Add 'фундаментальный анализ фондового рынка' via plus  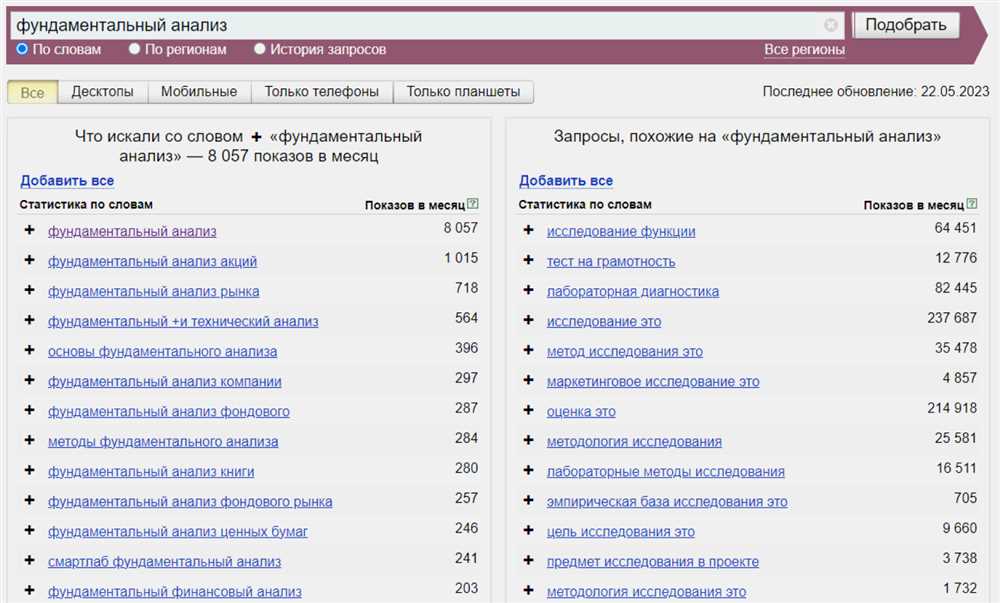tap(29, 500)
